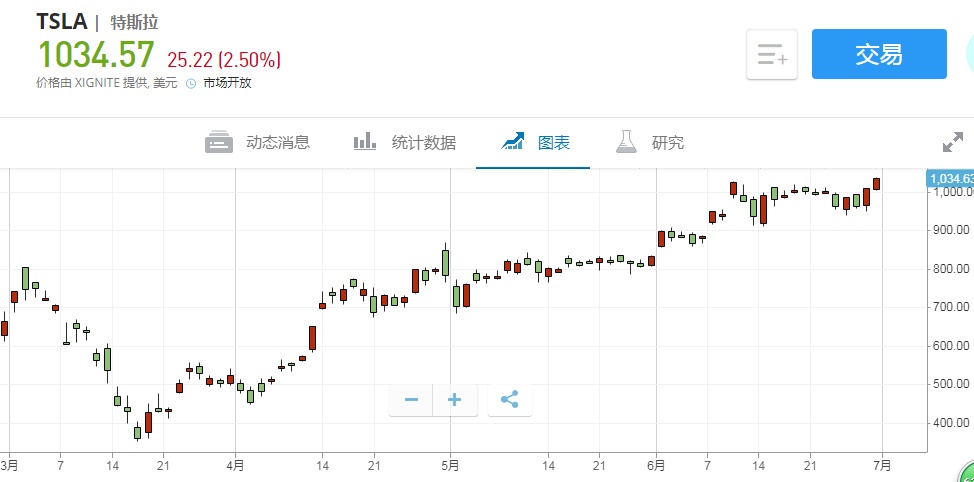Switch to the 统计数据 tab
The image size is (974, 482).
[x=423, y=142]
